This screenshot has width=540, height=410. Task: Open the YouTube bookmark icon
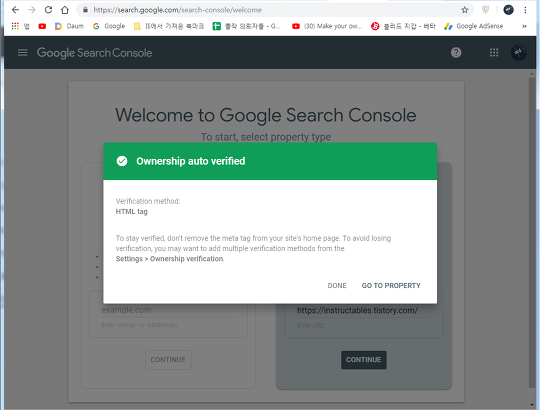(x=42, y=26)
